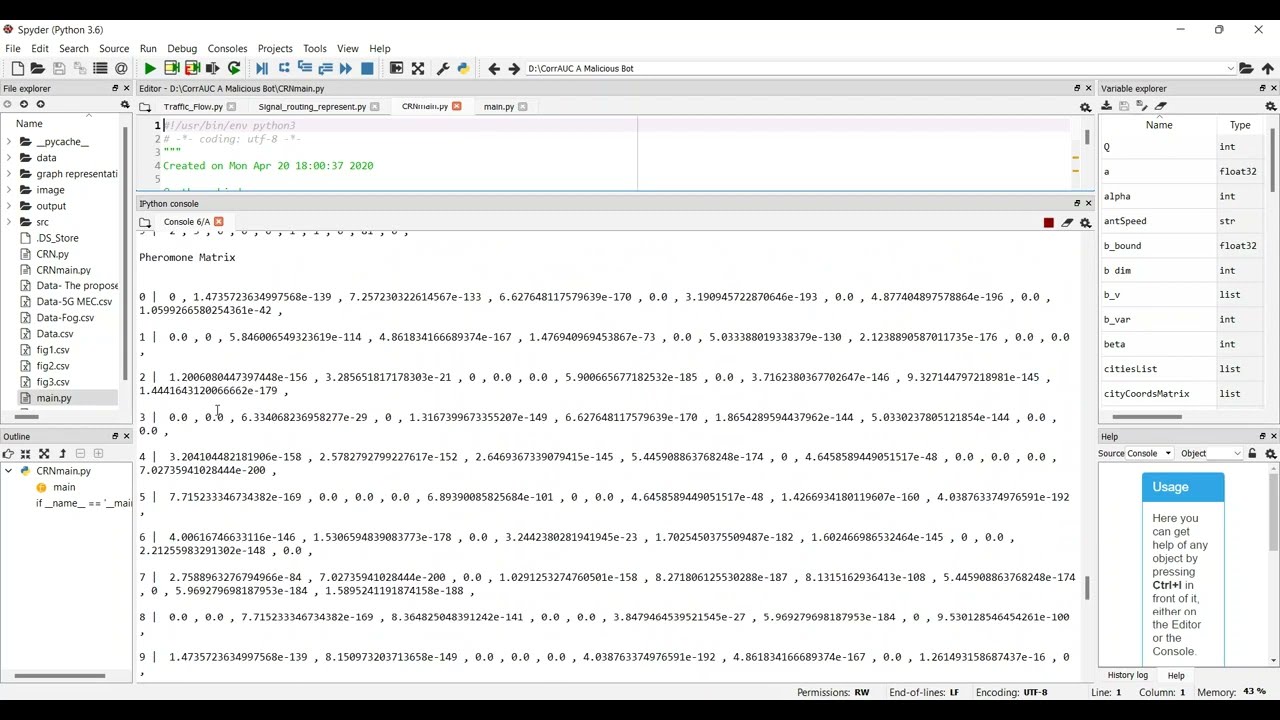Open Preferences with the wrench icon
This screenshot has height=720, width=1280.
(x=443, y=68)
